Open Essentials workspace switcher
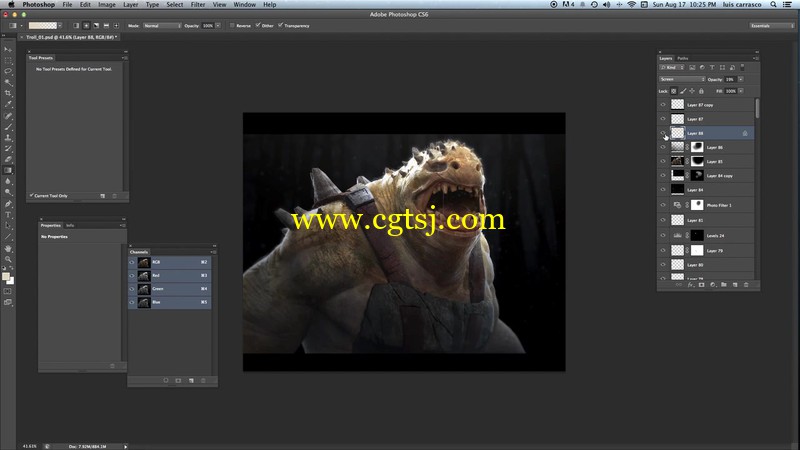 [771, 26]
